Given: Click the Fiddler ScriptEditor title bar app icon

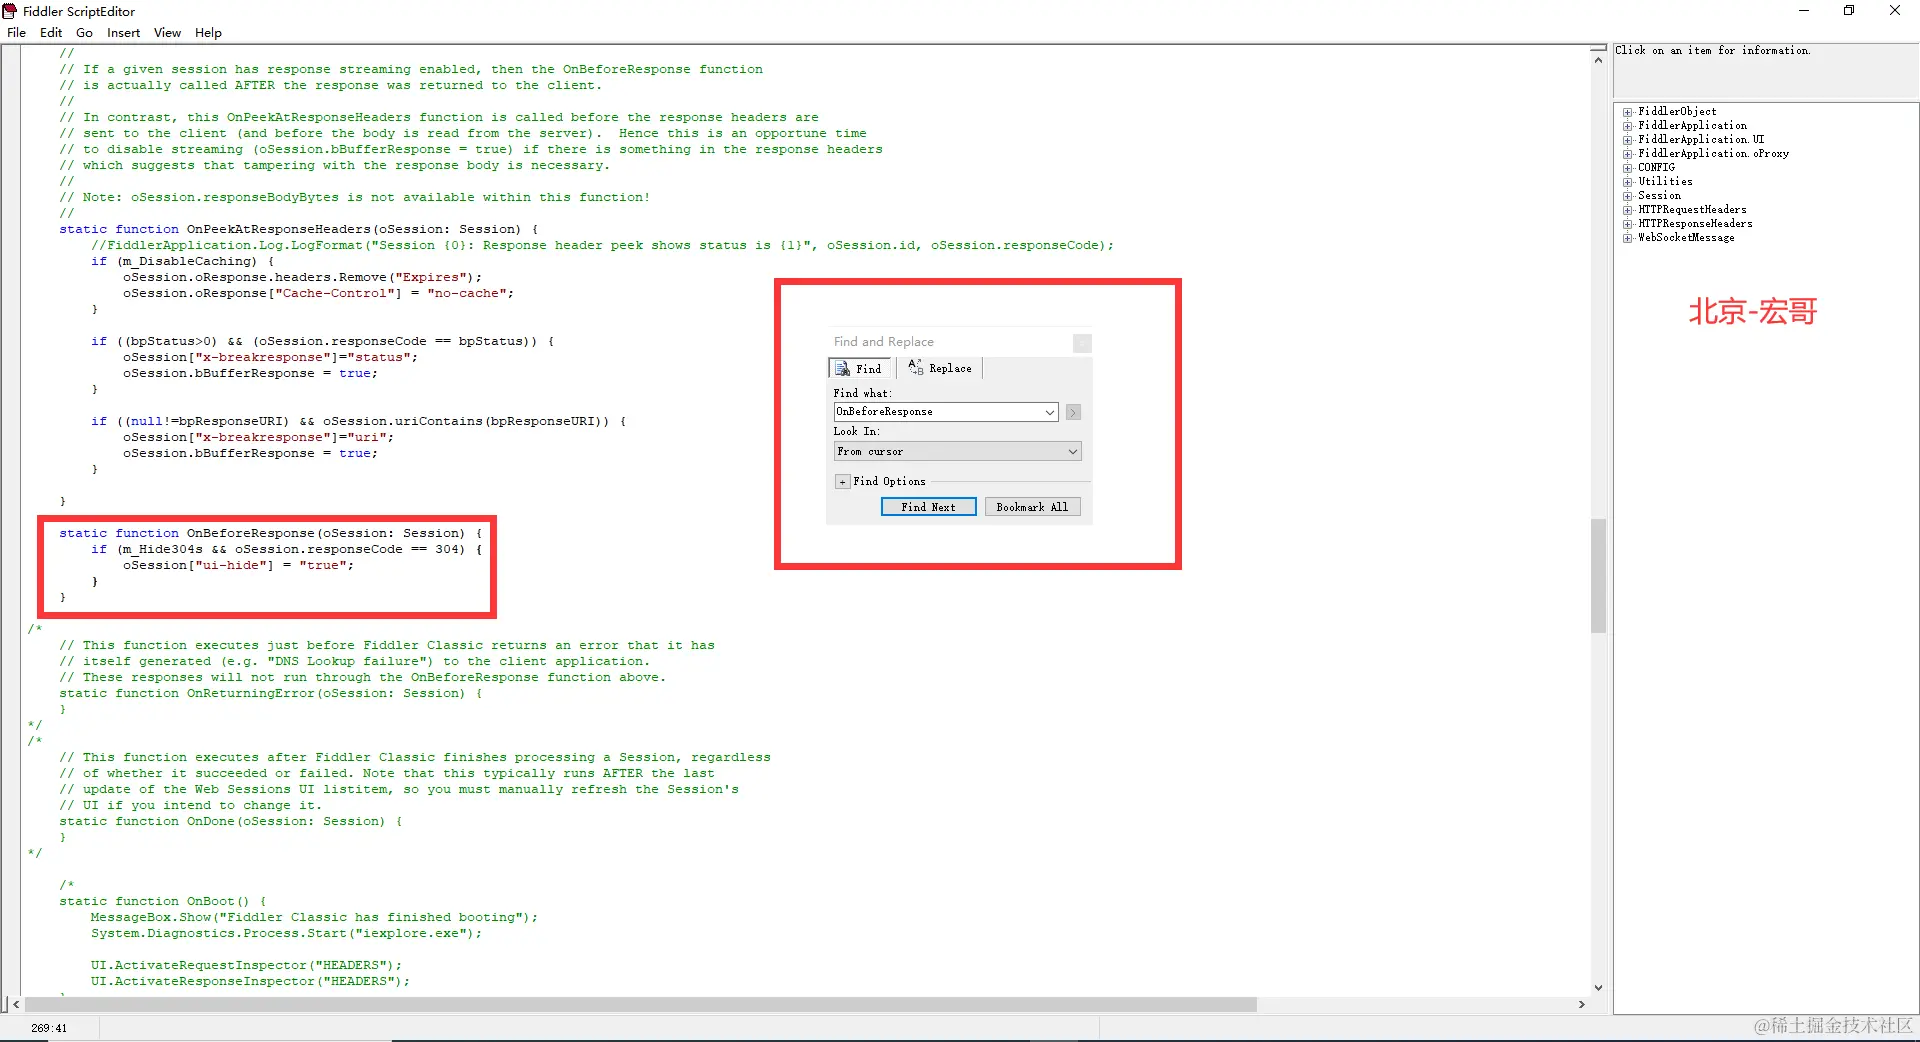Looking at the screenshot, I should pos(10,11).
